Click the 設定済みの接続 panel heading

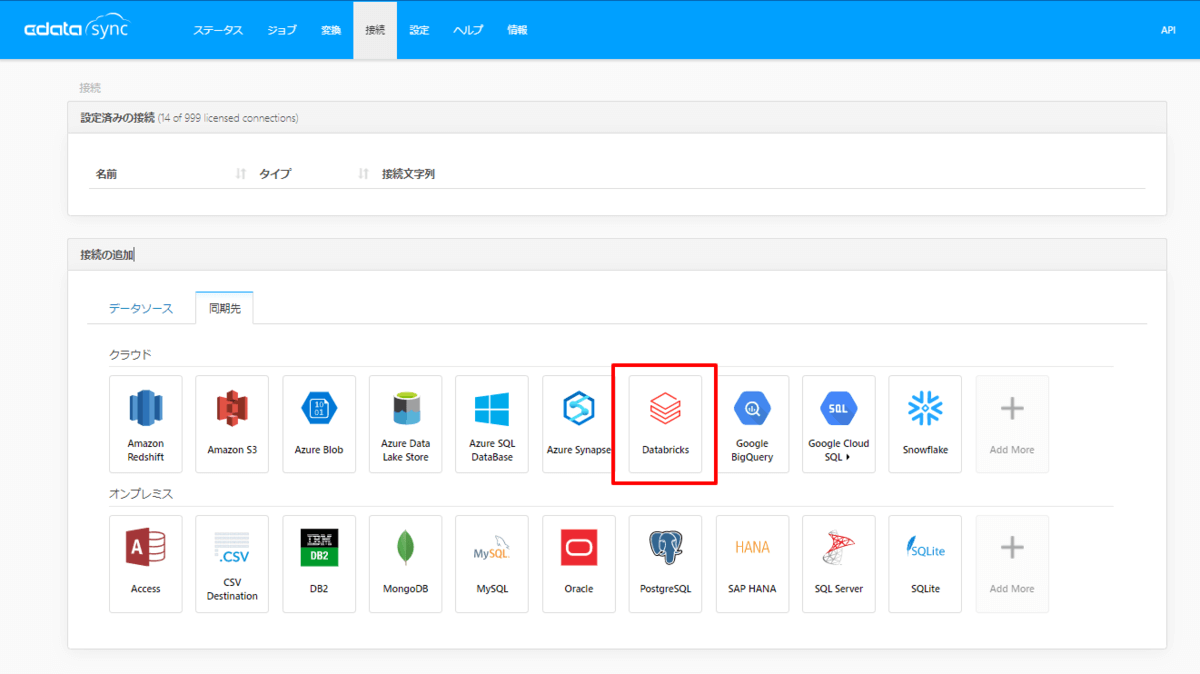(x=118, y=118)
